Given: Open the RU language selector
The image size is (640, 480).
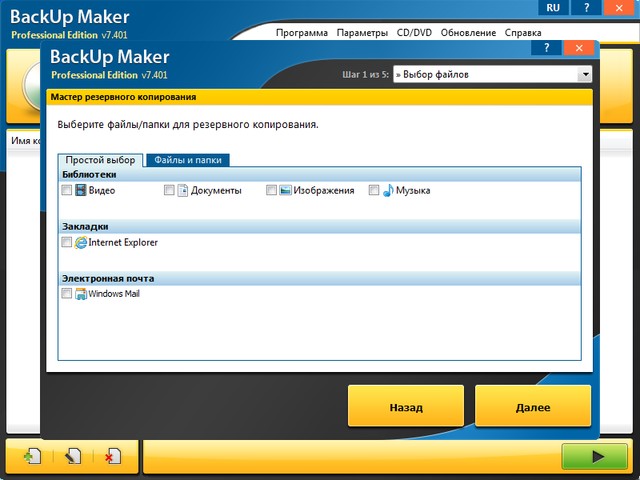Looking at the screenshot, I should pos(552,8).
